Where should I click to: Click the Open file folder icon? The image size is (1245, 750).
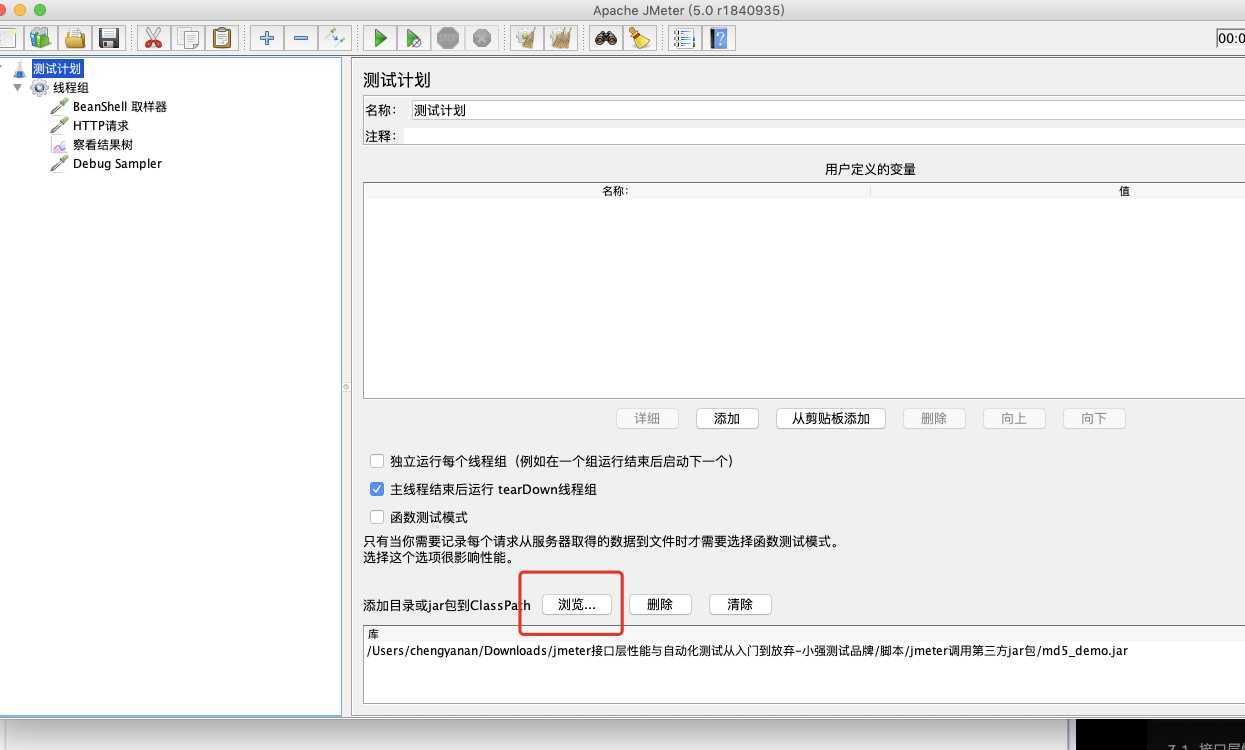tap(74, 38)
